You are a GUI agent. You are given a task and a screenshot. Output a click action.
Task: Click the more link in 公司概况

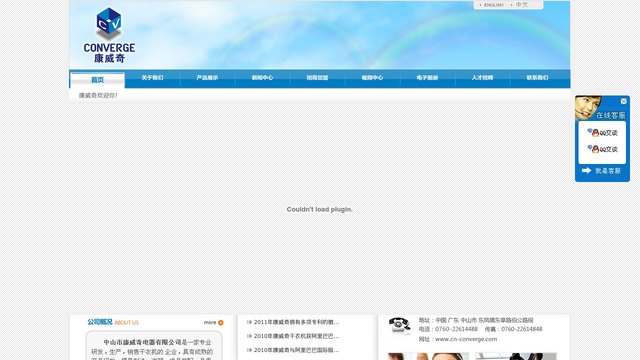[x=210, y=322]
